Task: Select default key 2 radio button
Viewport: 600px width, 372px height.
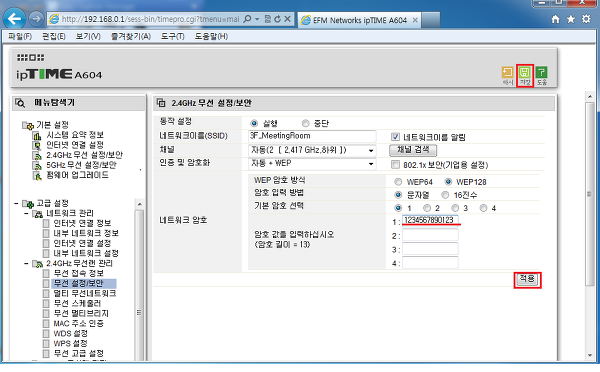Action: point(427,208)
